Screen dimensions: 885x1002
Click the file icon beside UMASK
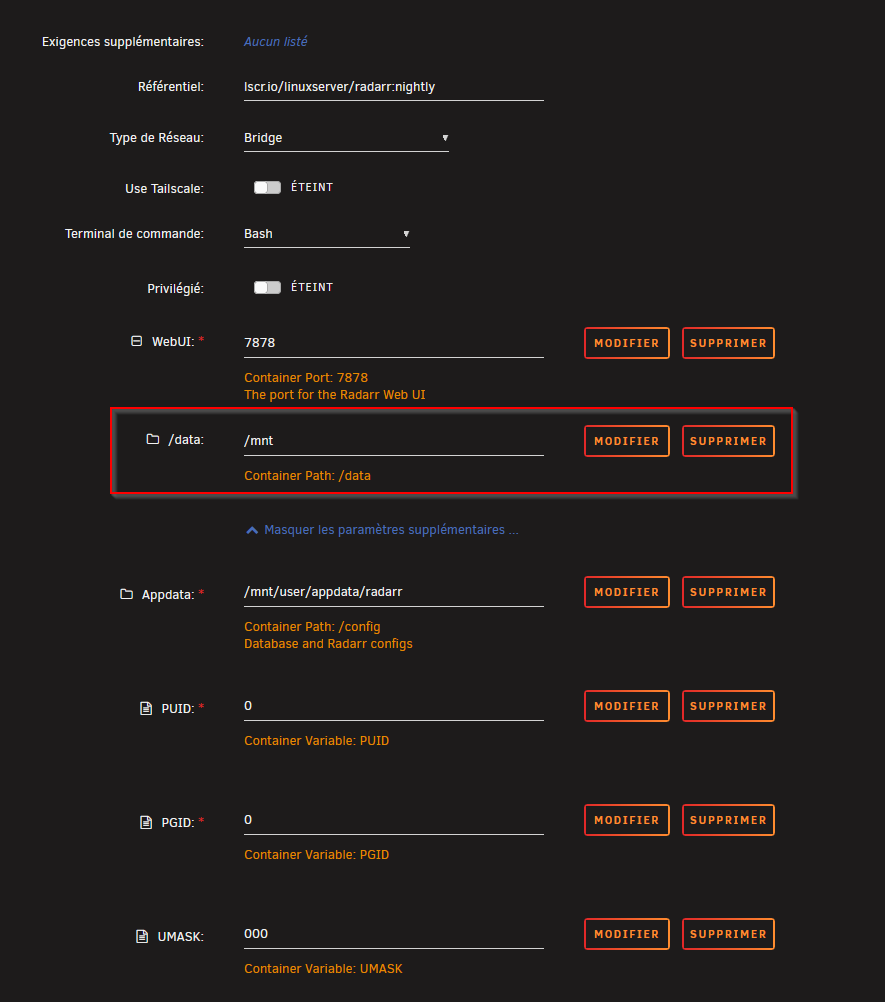click(142, 936)
